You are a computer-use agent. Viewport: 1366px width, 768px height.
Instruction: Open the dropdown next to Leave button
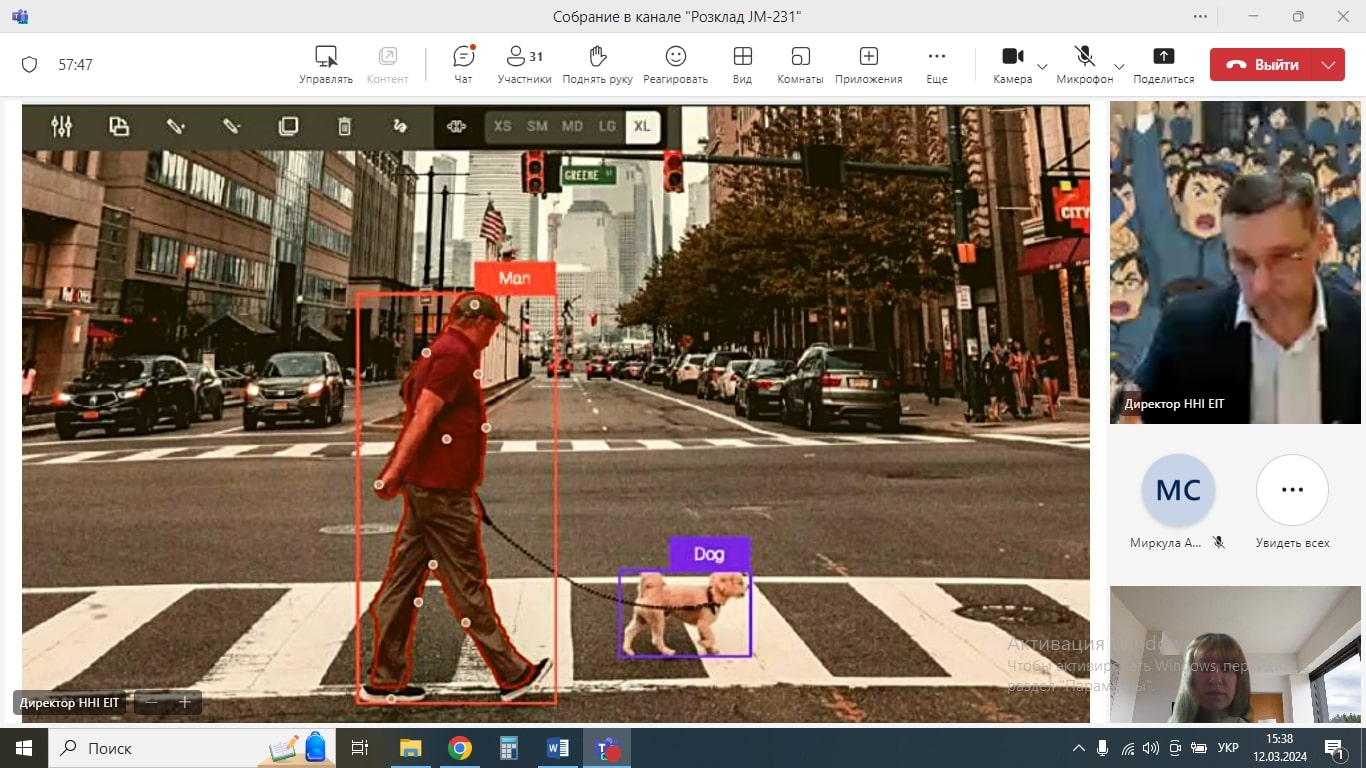tap(1328, 65)
